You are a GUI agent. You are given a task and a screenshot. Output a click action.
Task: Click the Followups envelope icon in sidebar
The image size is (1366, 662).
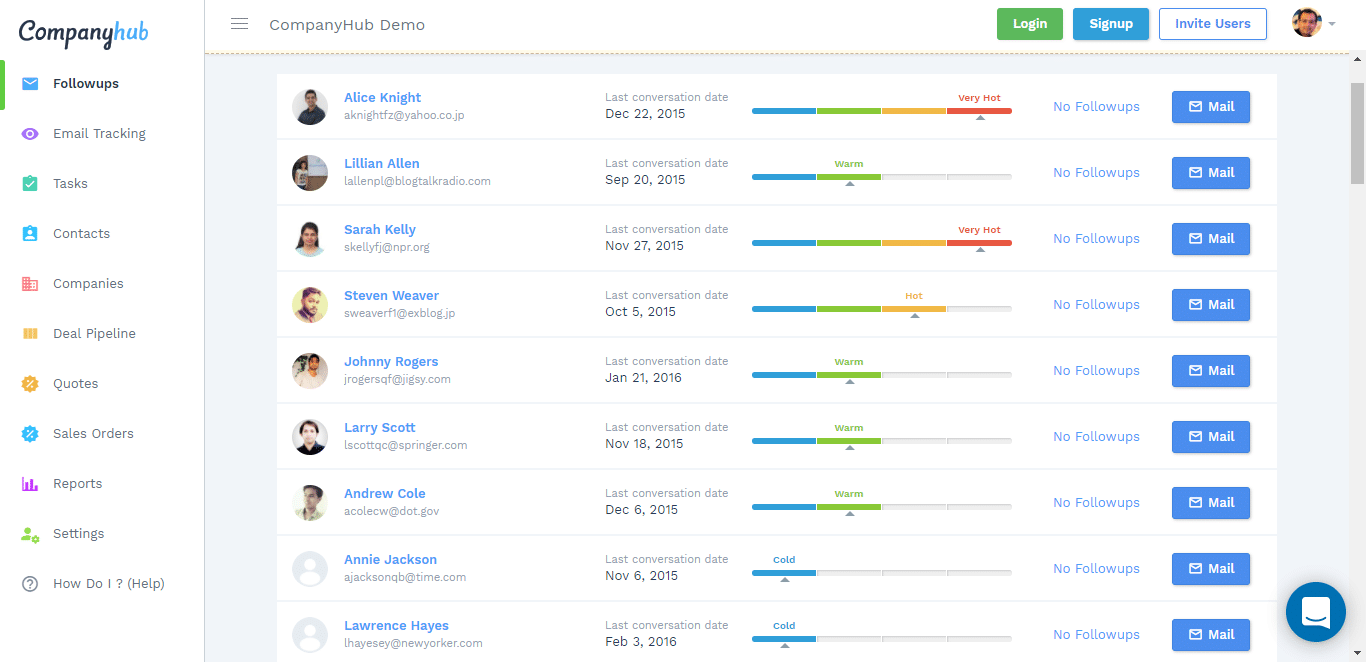coord(30,84)
